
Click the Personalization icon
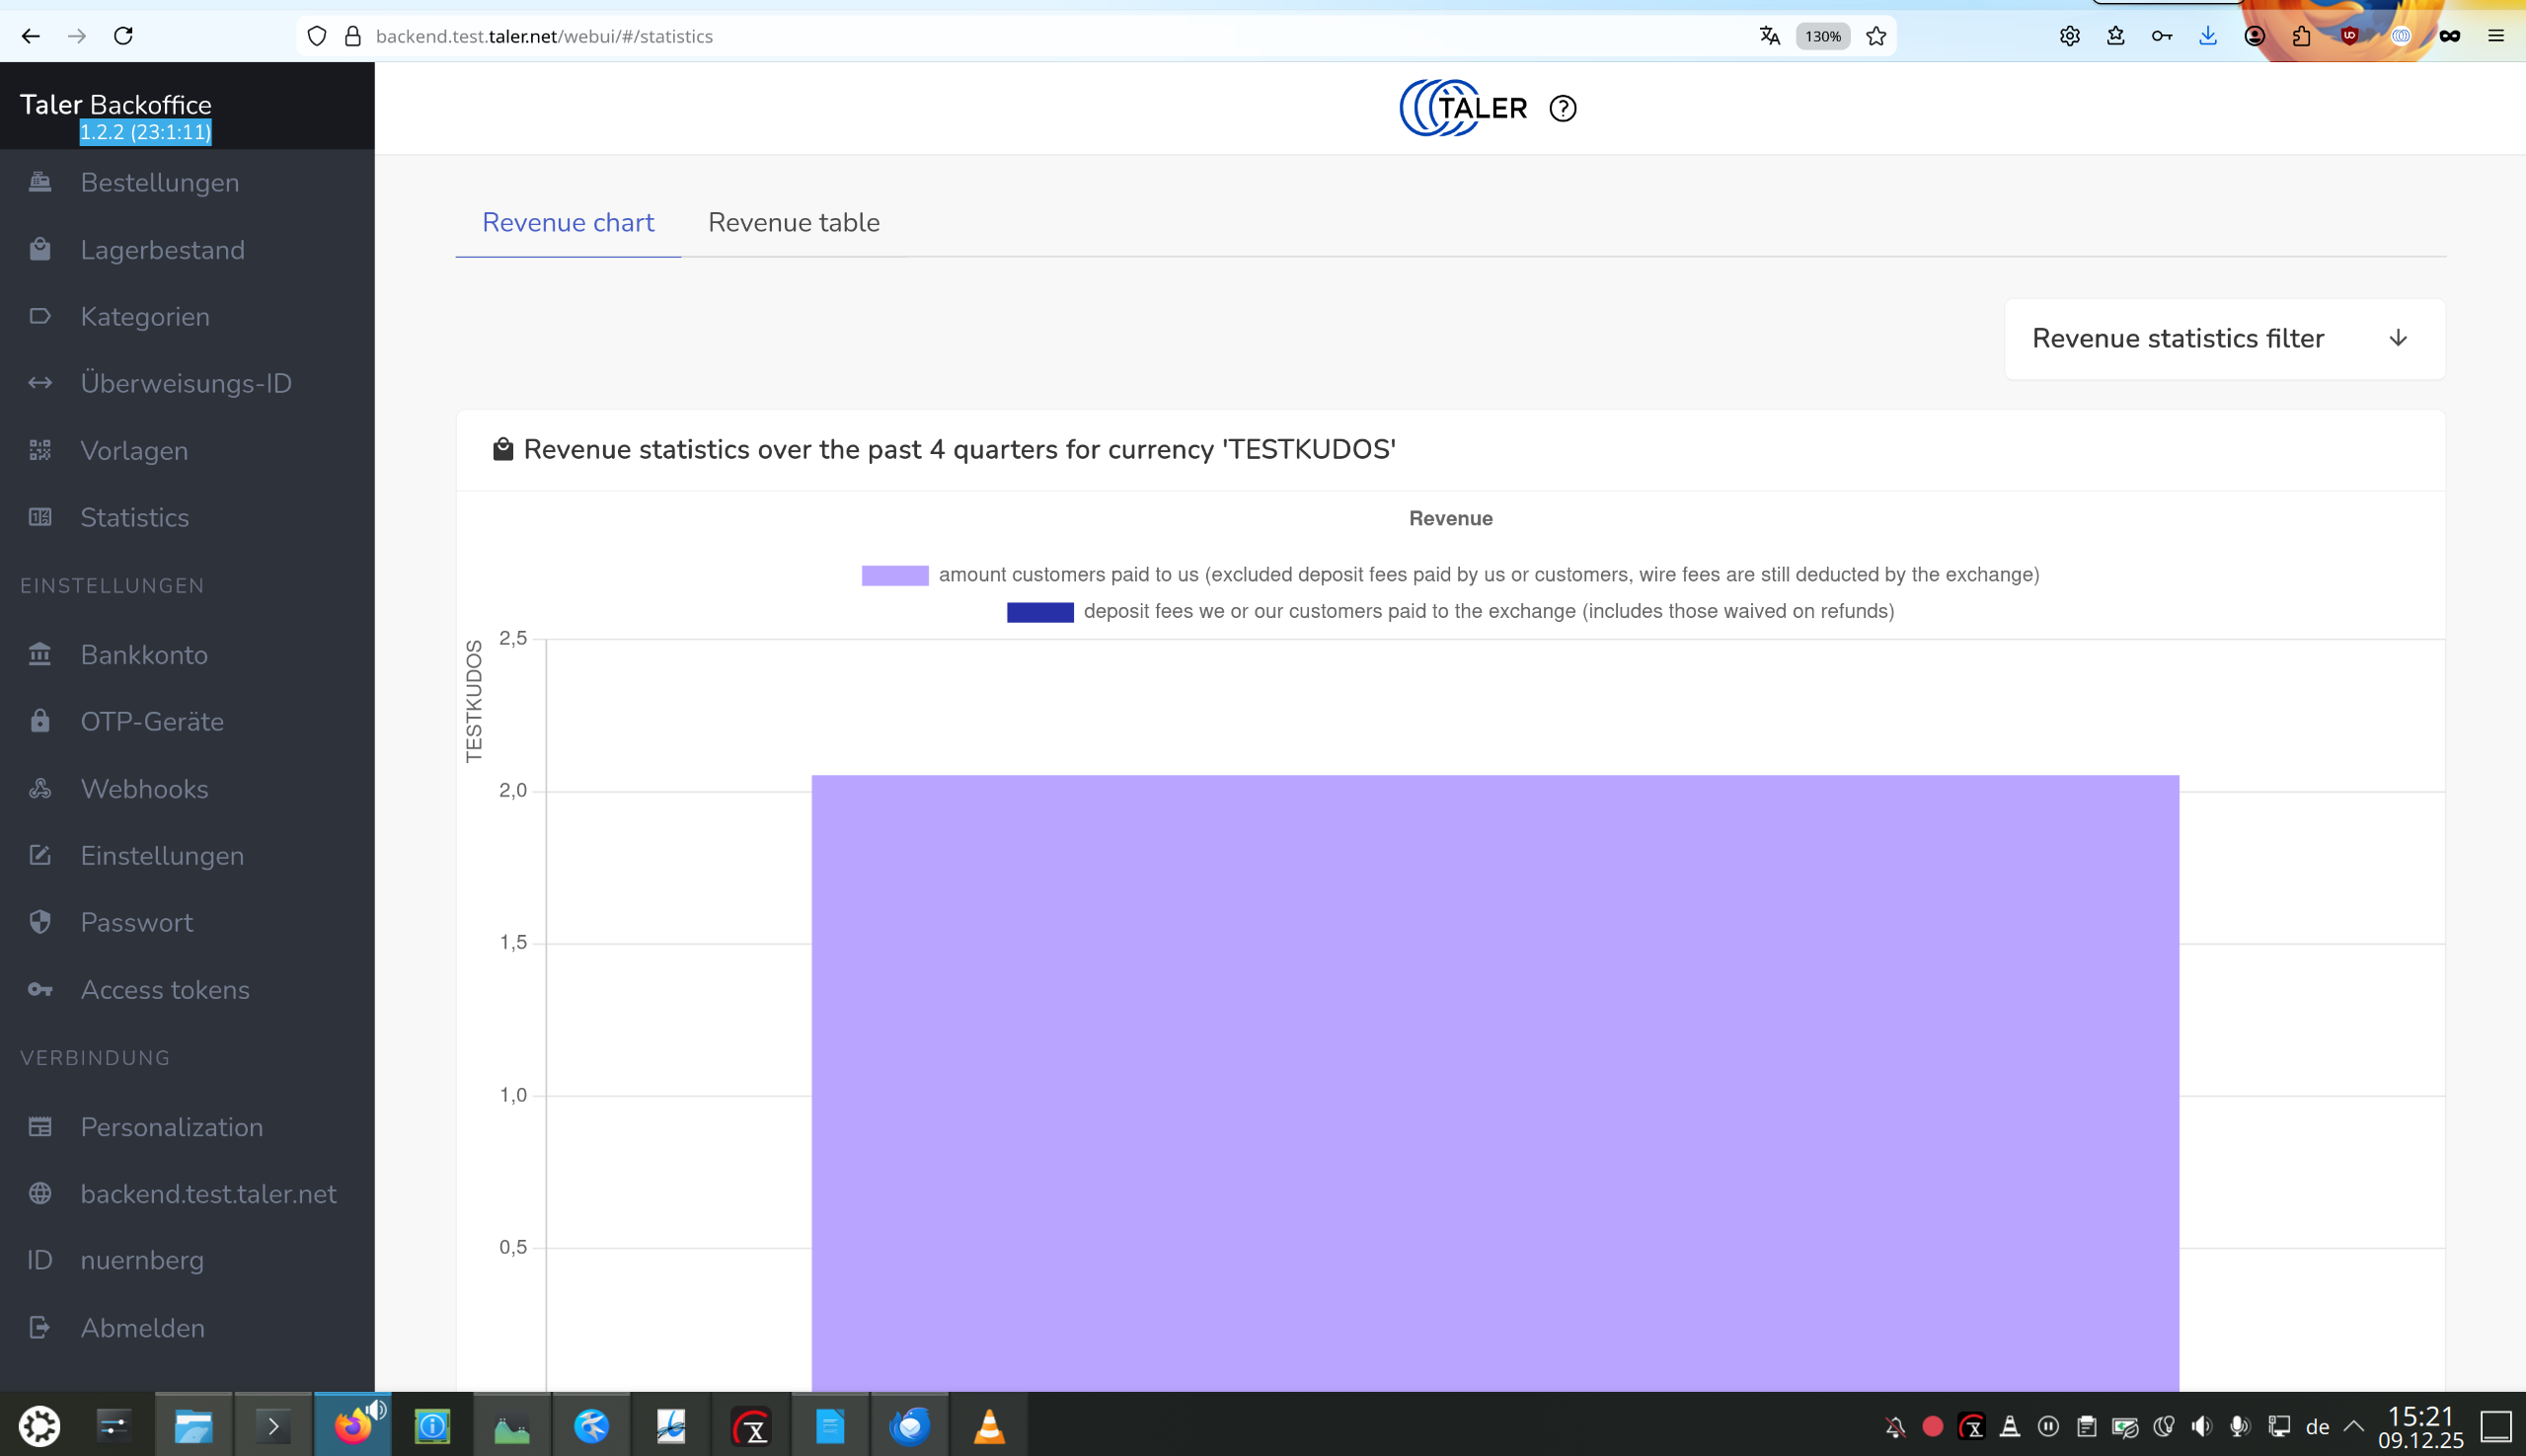40,1127
